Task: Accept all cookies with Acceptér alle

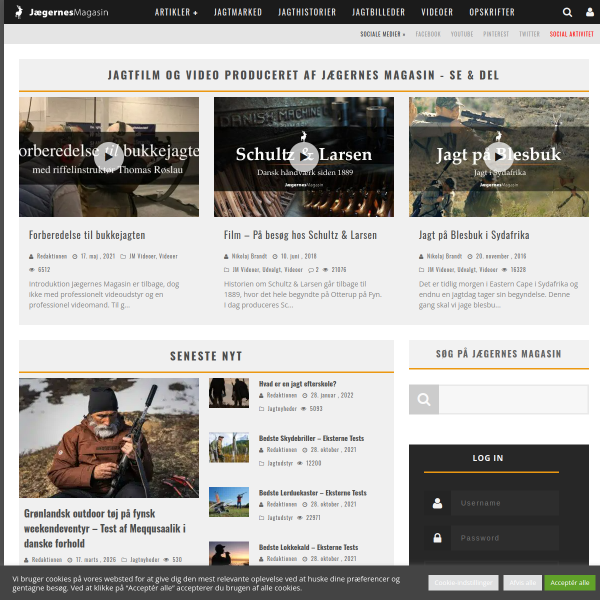Action: (569, 582)
